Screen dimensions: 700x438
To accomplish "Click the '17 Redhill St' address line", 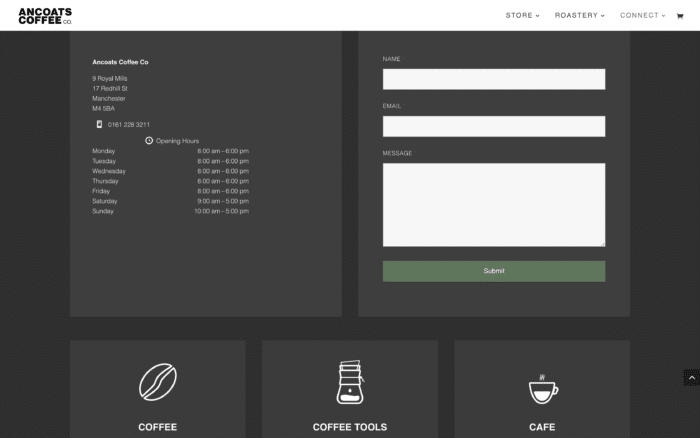I will tap(110, 88).
